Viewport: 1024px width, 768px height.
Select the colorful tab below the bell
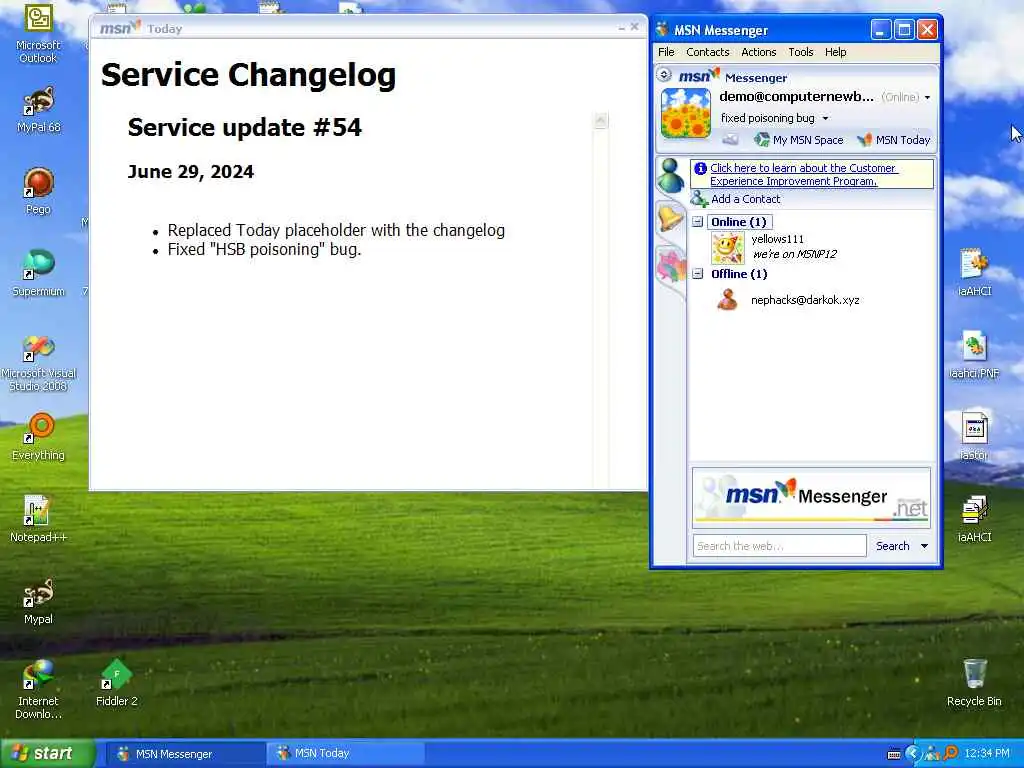670,266
